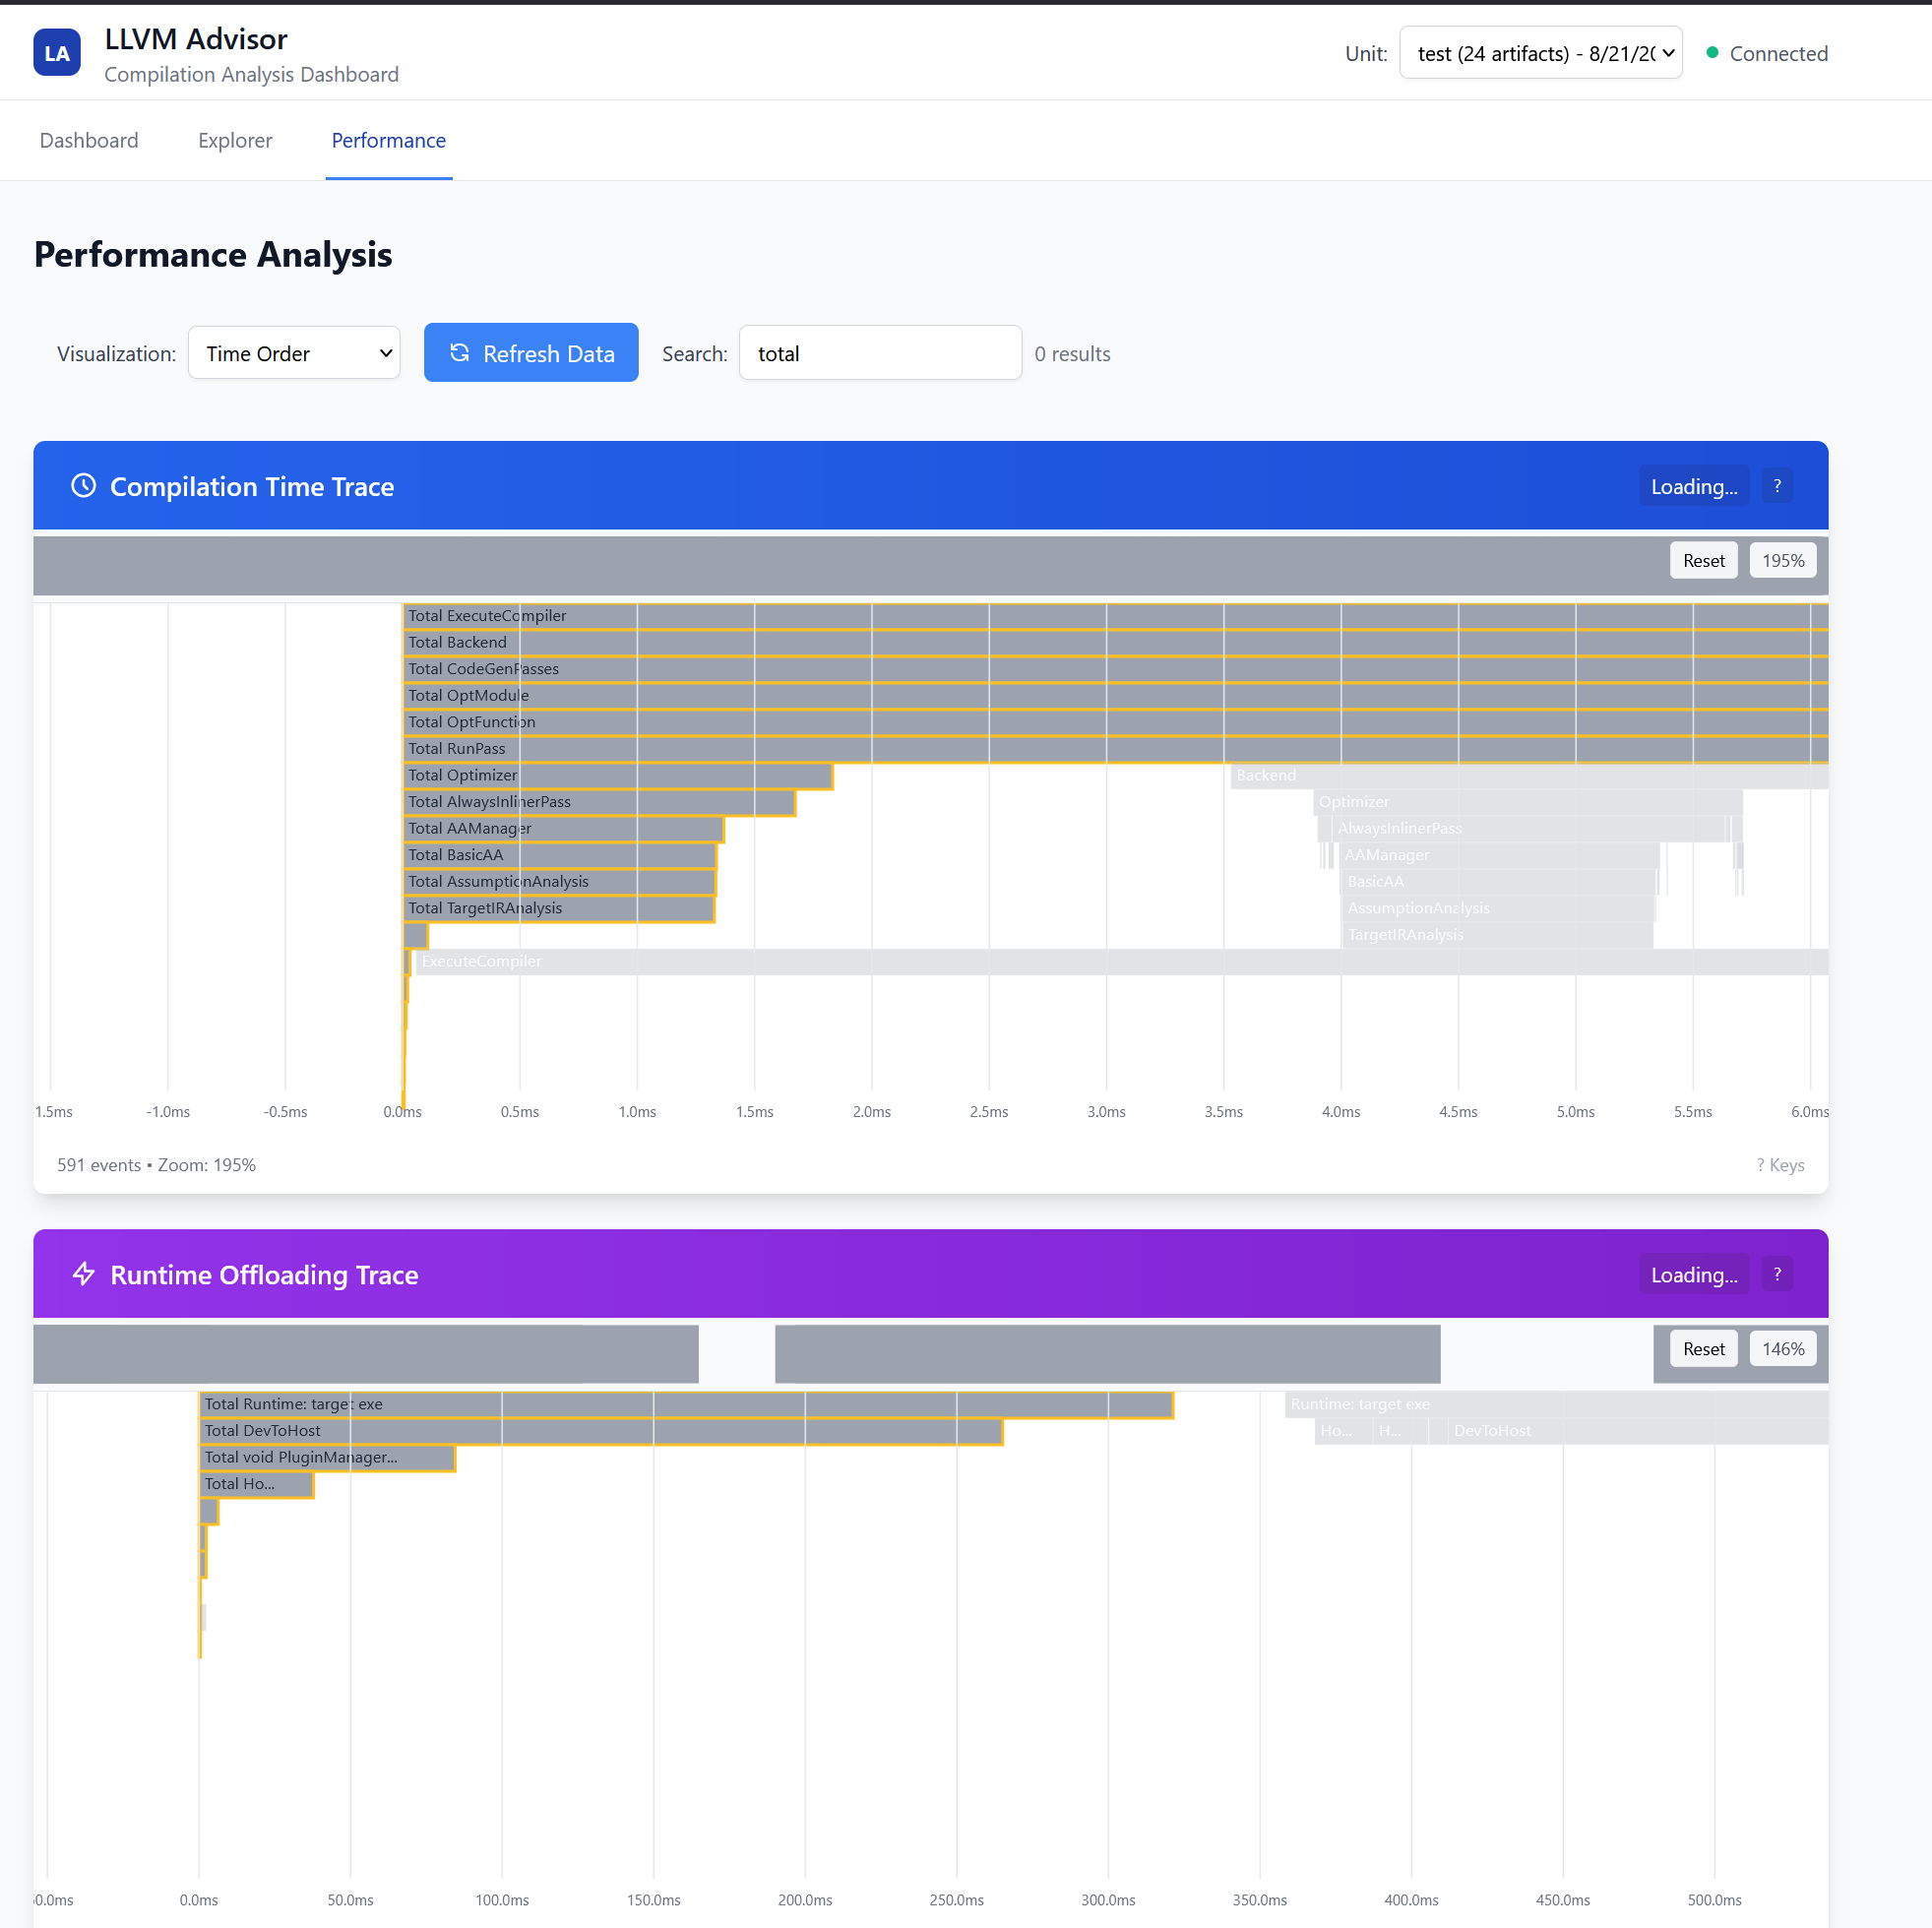Screen dimensions: 1932x1928
Task: Select the Performance tab
Action: tap(388, 141)
